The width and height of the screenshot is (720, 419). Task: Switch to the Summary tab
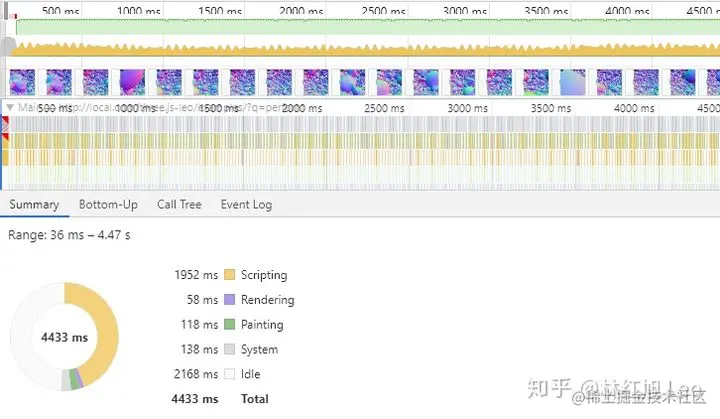34,204
